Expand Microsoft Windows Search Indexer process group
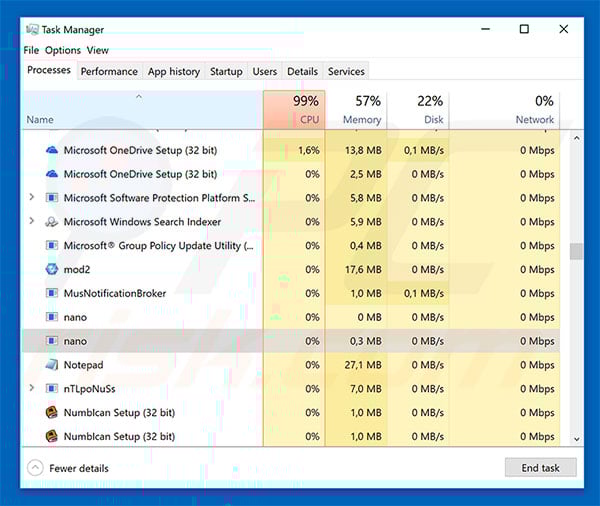600x506 pixels. click(x=32, y=221)
